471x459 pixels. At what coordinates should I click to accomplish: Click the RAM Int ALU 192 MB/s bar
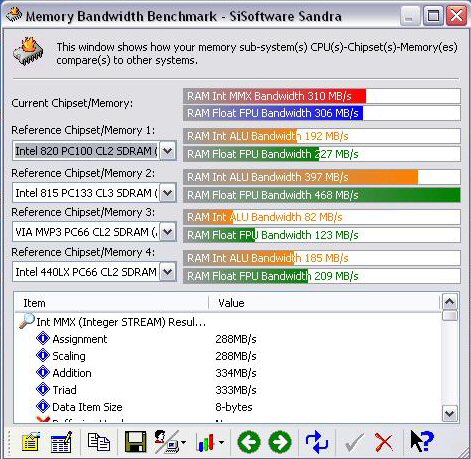click(x=322, y=136)
